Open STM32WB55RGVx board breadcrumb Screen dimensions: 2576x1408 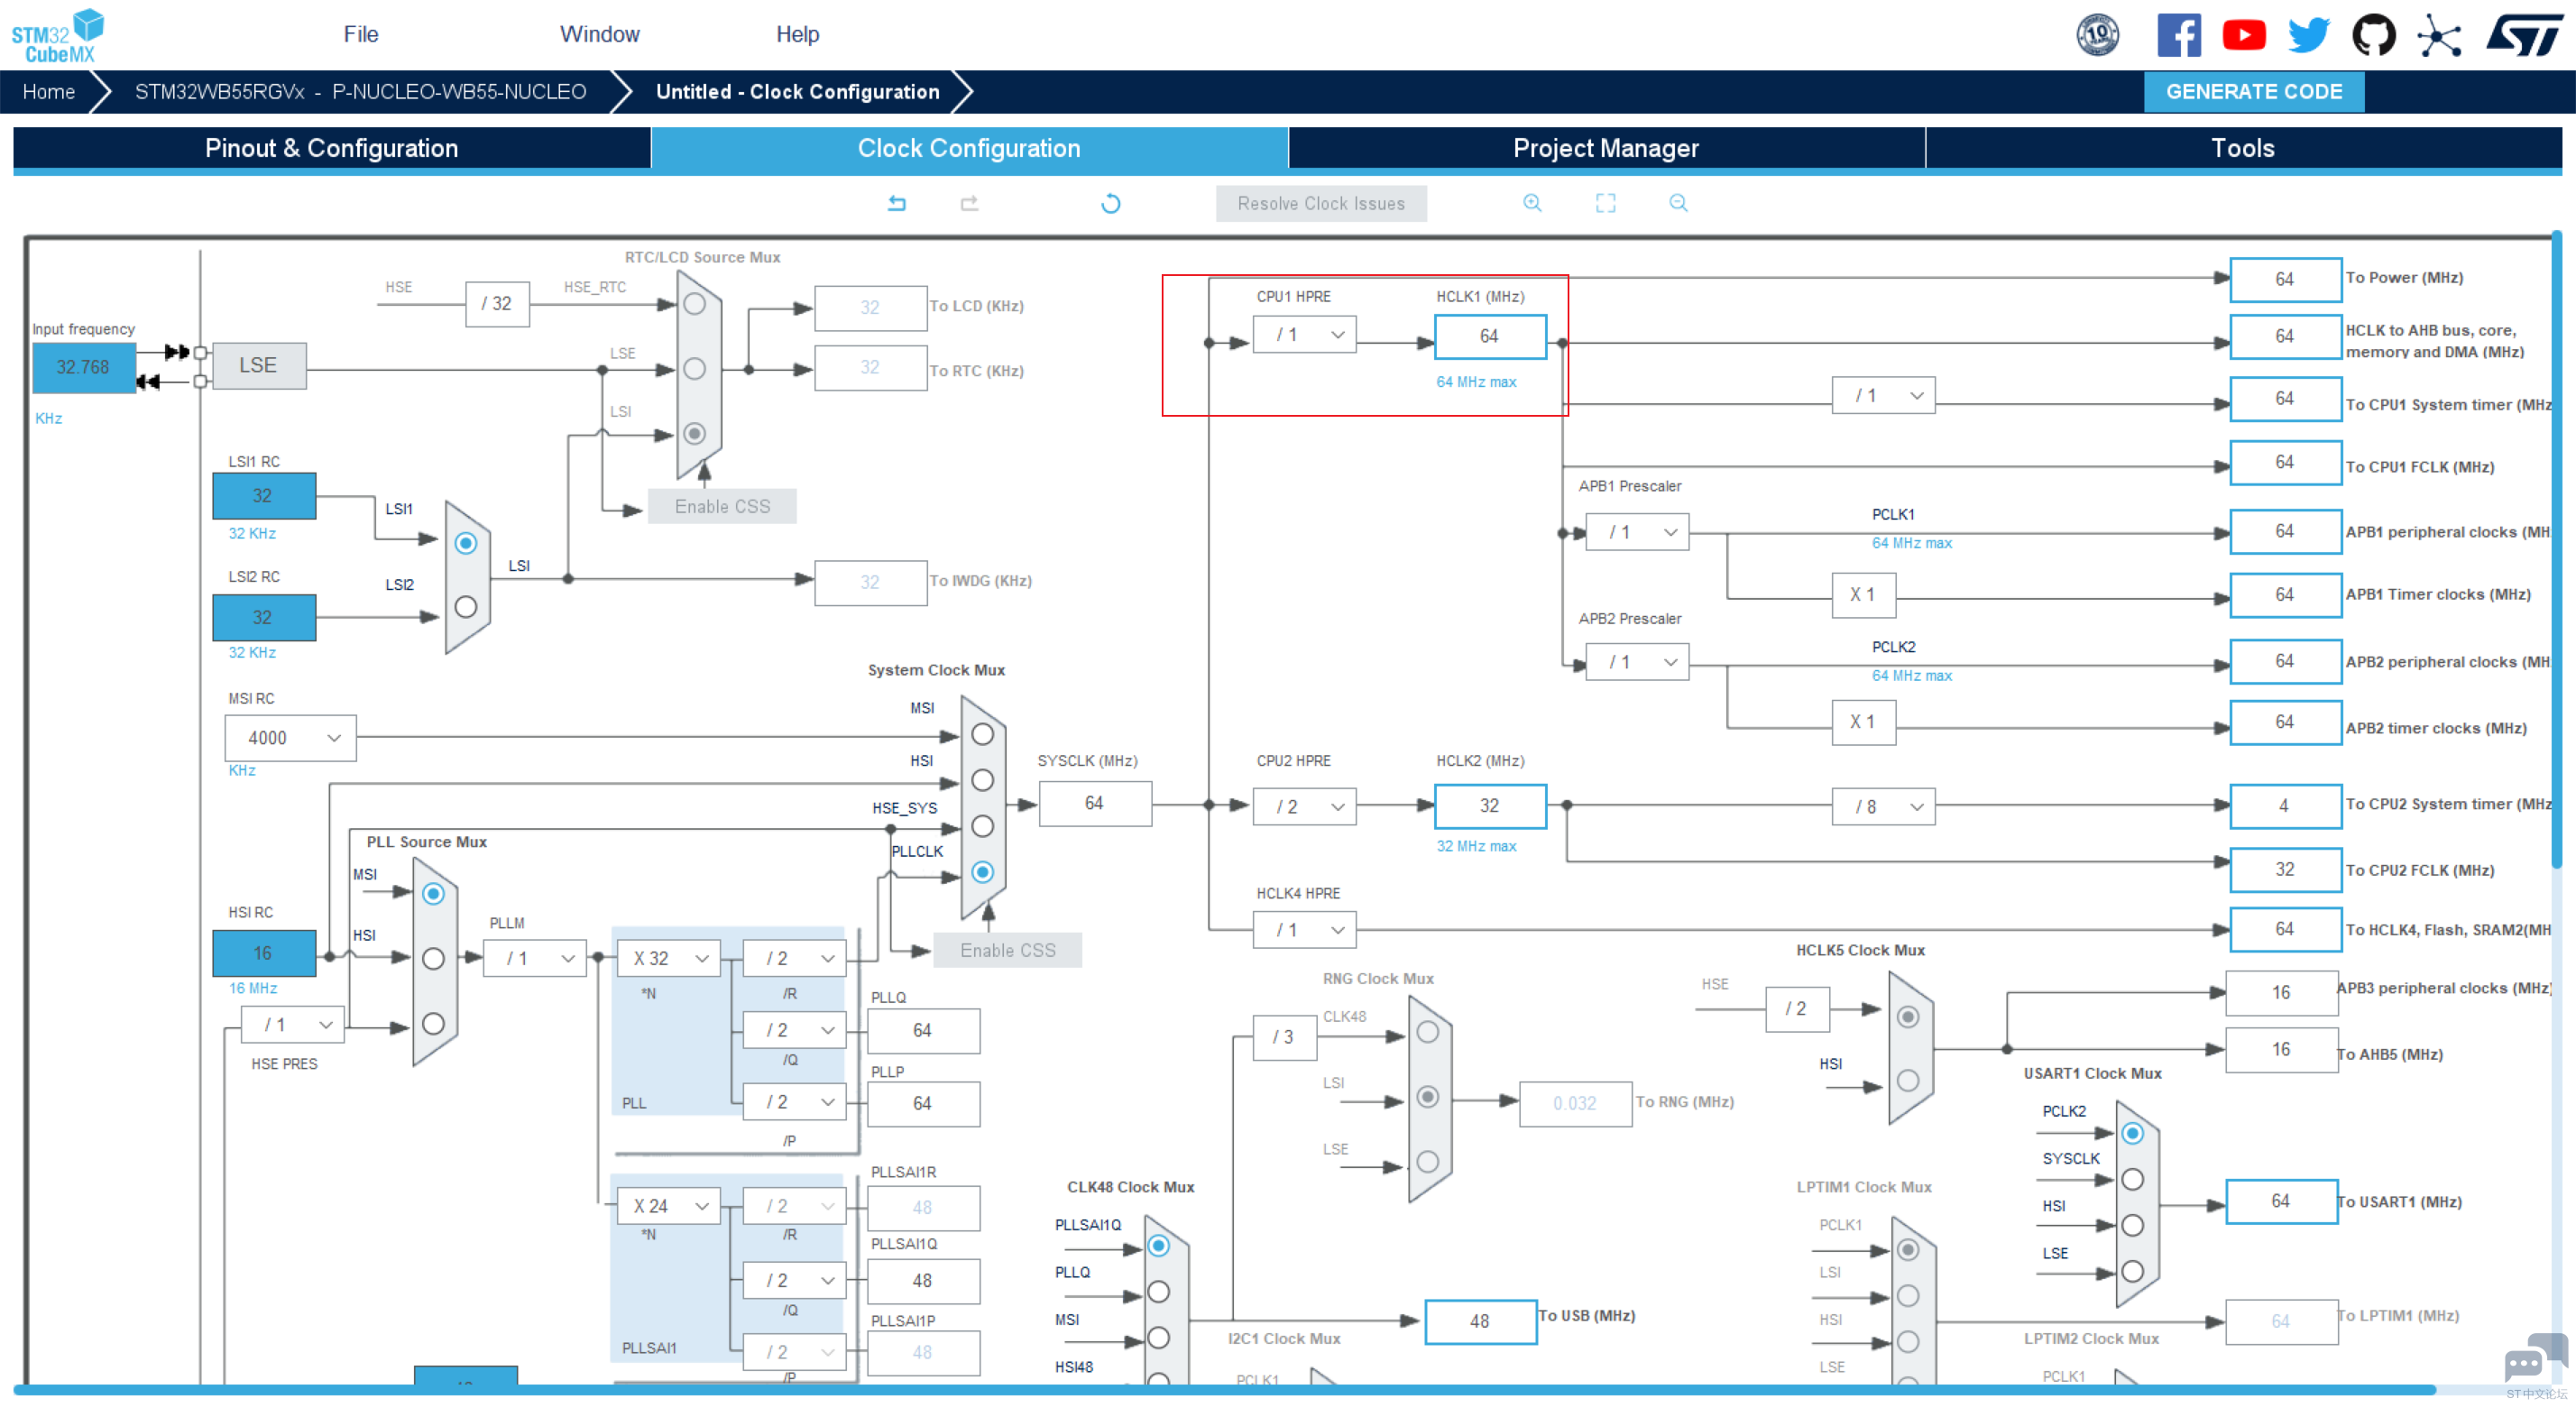point(360,92)
